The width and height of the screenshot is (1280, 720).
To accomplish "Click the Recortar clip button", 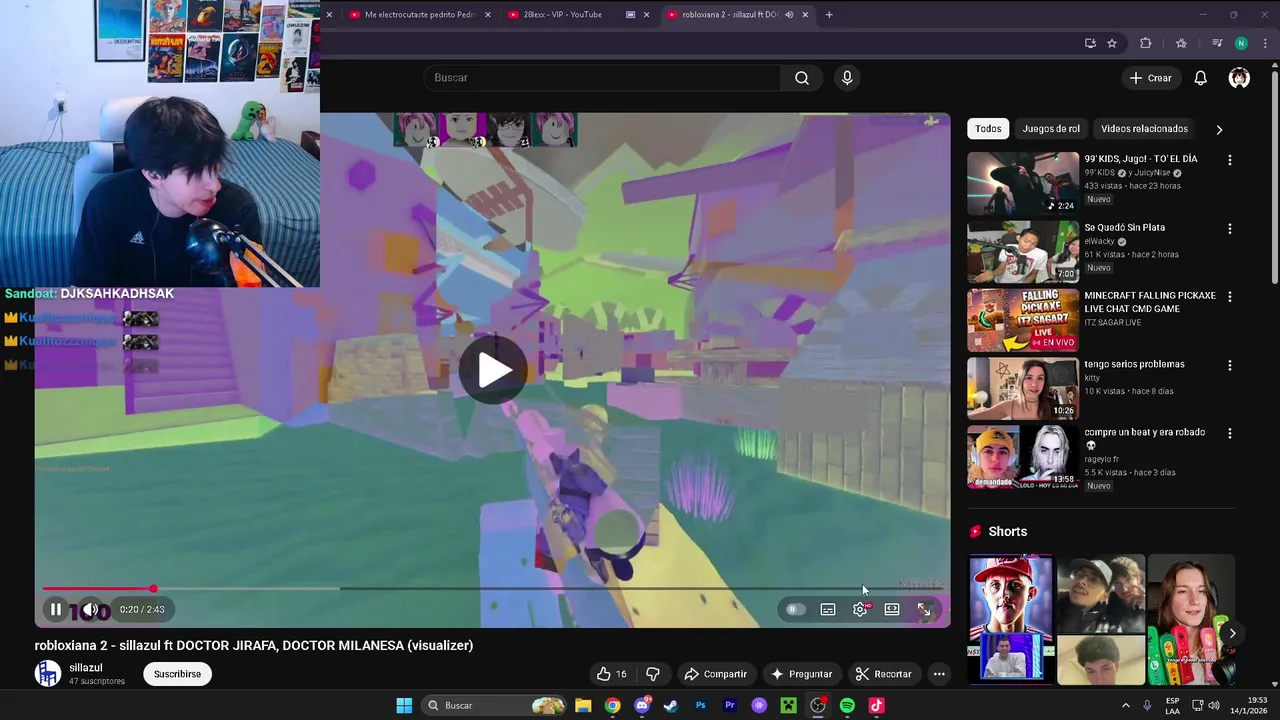I will click(x=883, y=674).
